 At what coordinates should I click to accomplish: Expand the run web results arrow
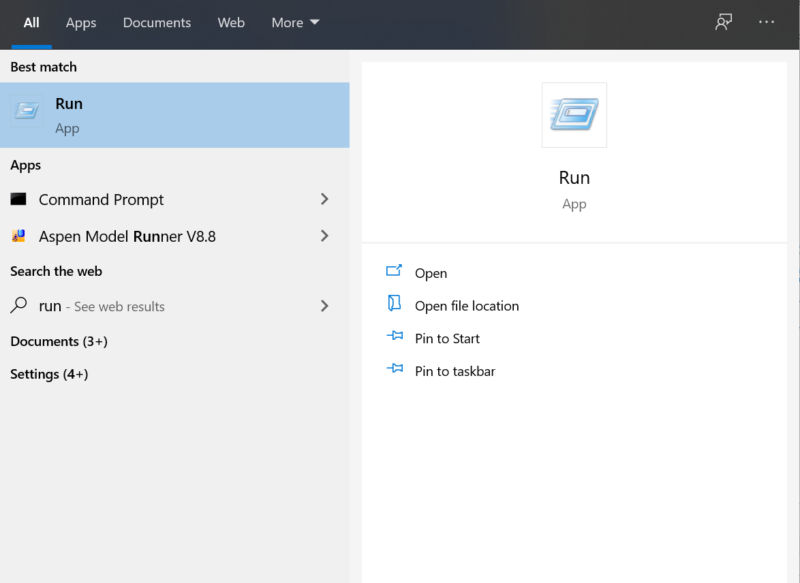(324, 306)
